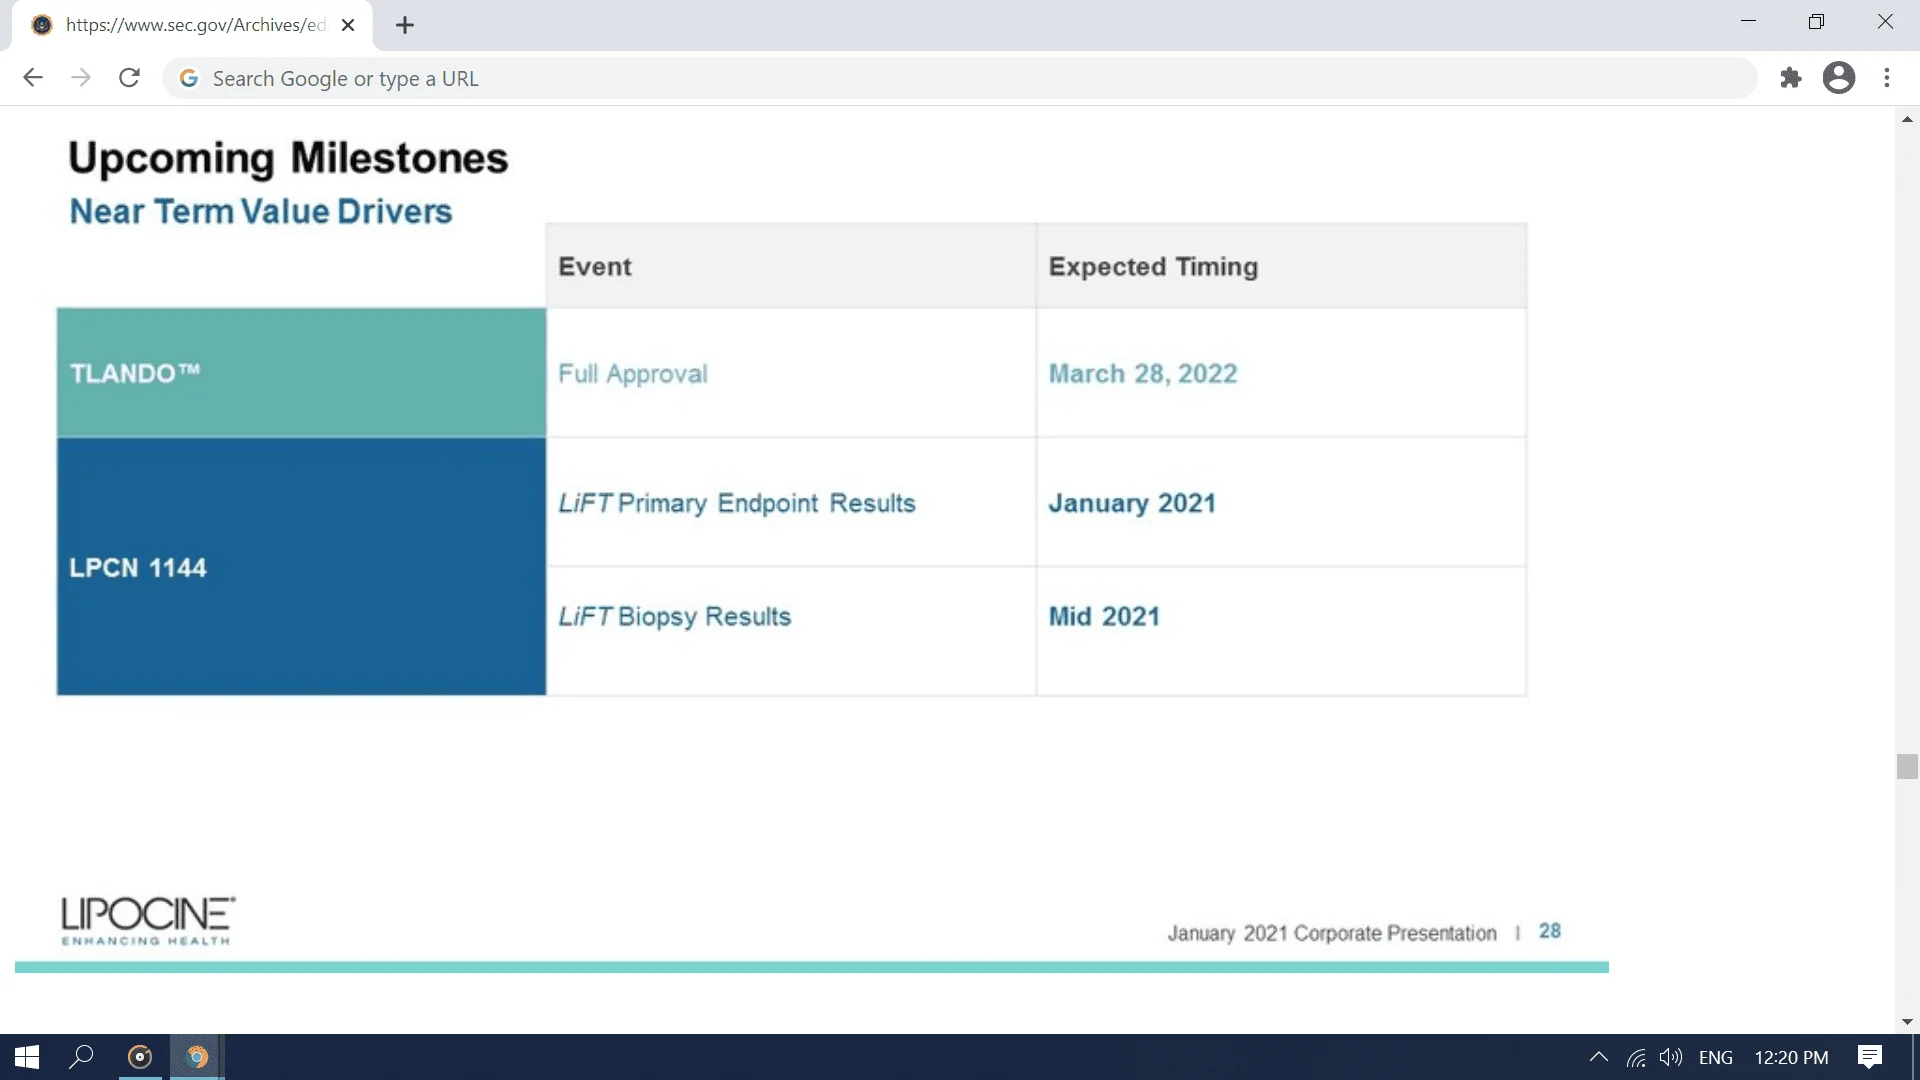The height and width of the screenshot is (1080, 1920).
Task: Restore down the browser window
Action: pyautogui.click(x=1816, y=22)
